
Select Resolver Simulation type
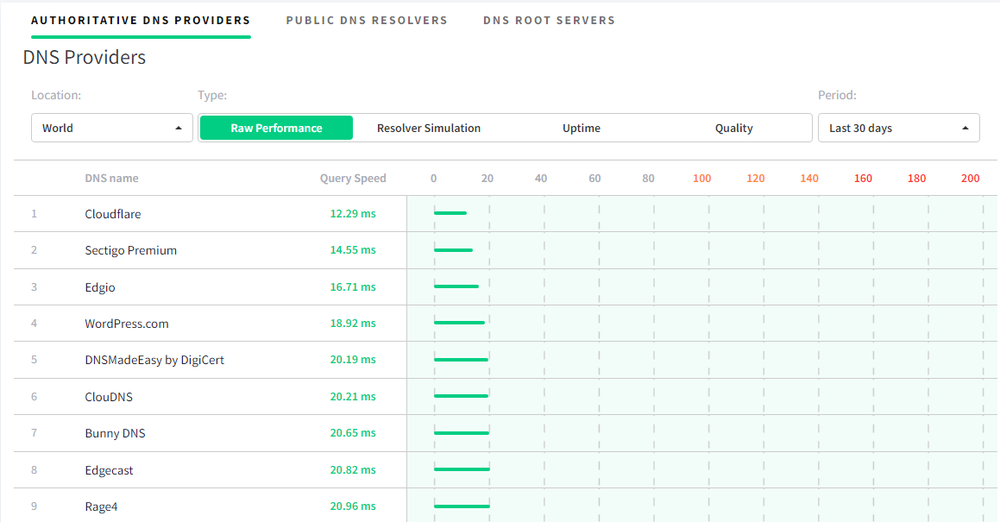429,128
